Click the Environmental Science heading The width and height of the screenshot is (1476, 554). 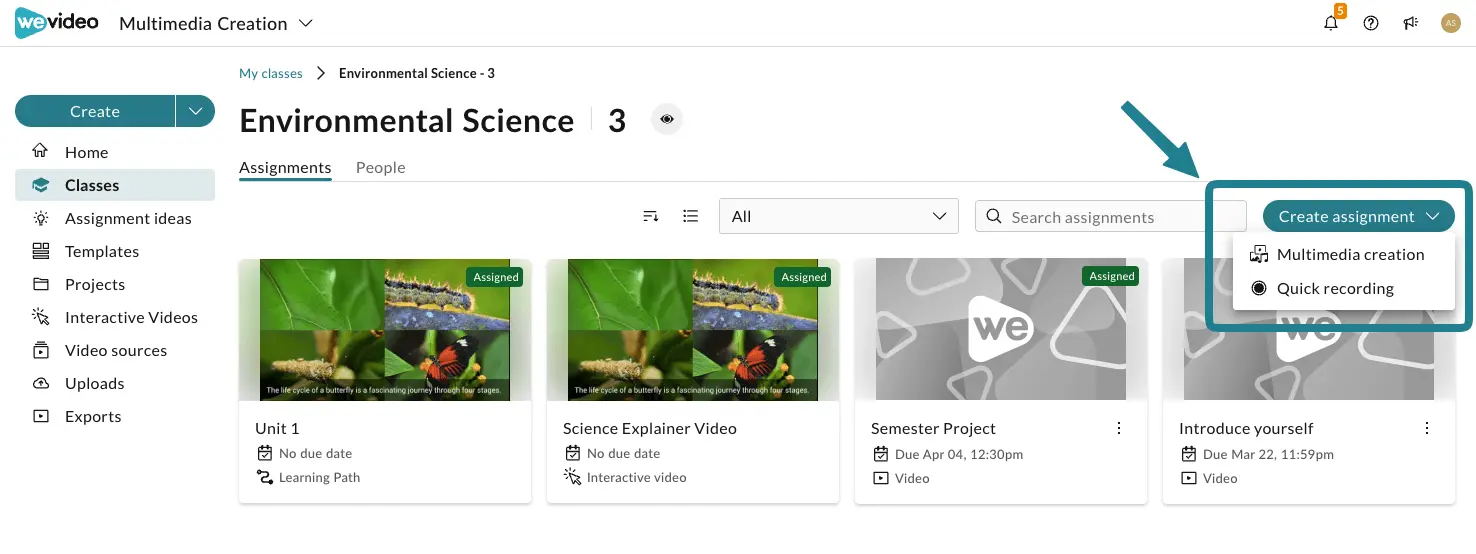407,121
